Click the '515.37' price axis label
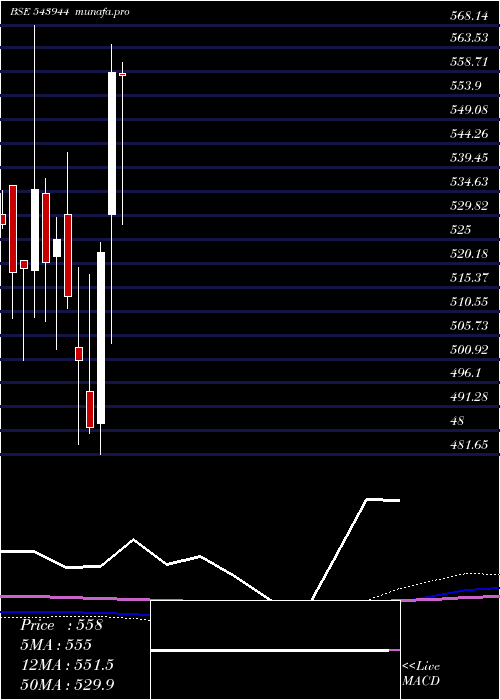 (468, 278)
